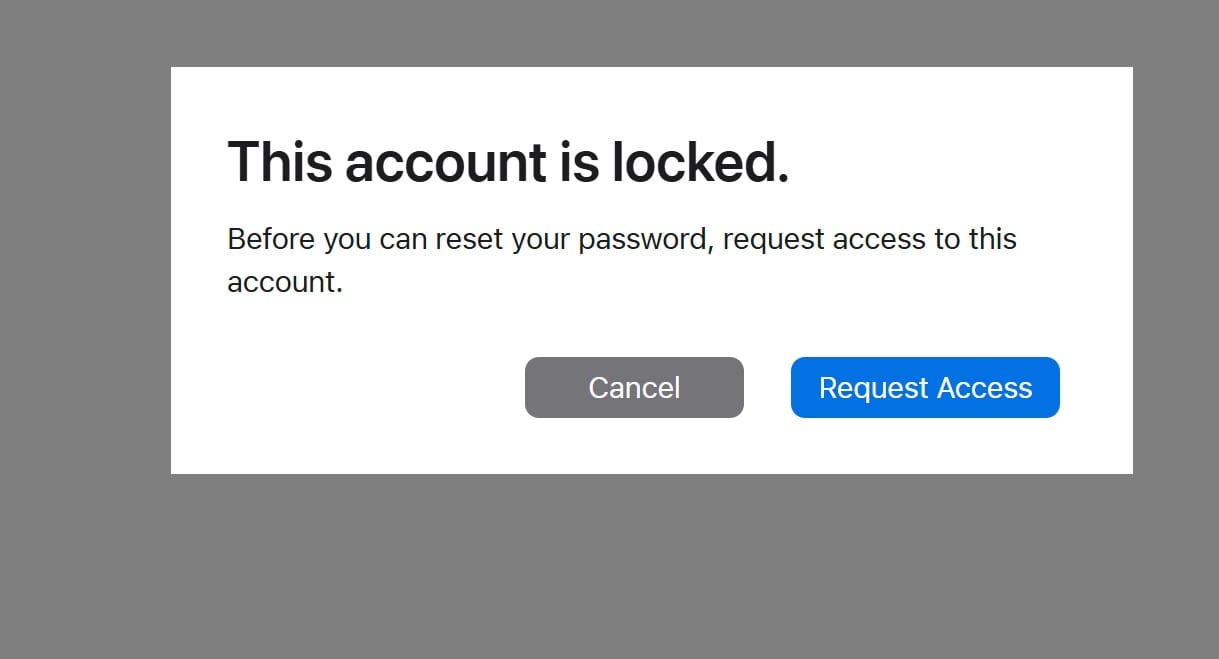The width and height of the screenshot is (1219, 659).
Task: Click the word "account." ending the message
Action: coord(285,282)
